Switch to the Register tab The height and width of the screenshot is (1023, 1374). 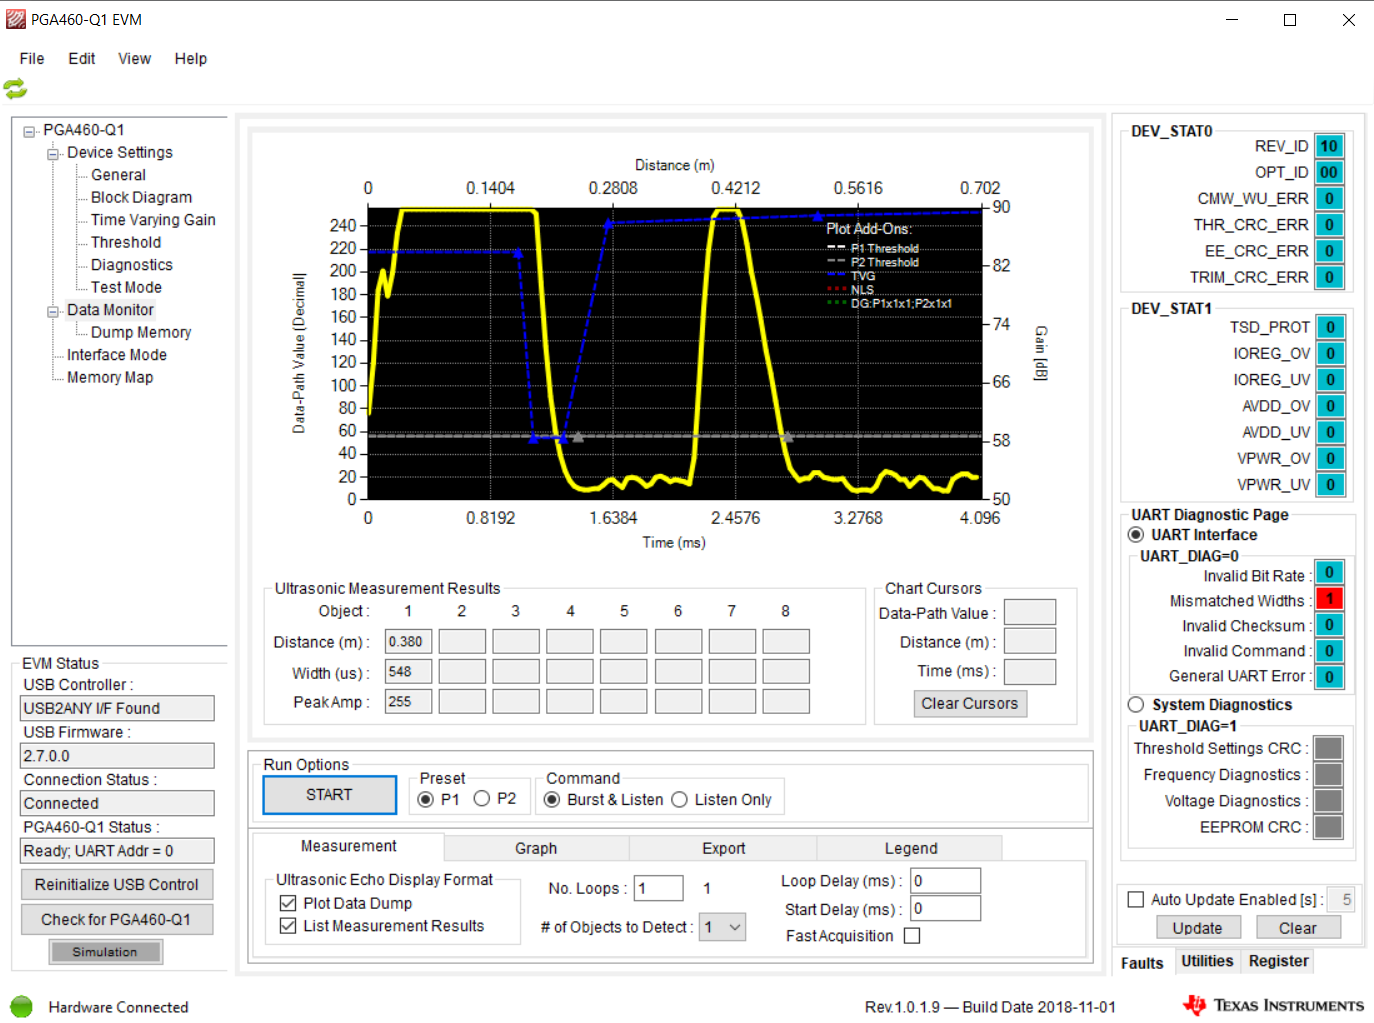coord(1278,961)
